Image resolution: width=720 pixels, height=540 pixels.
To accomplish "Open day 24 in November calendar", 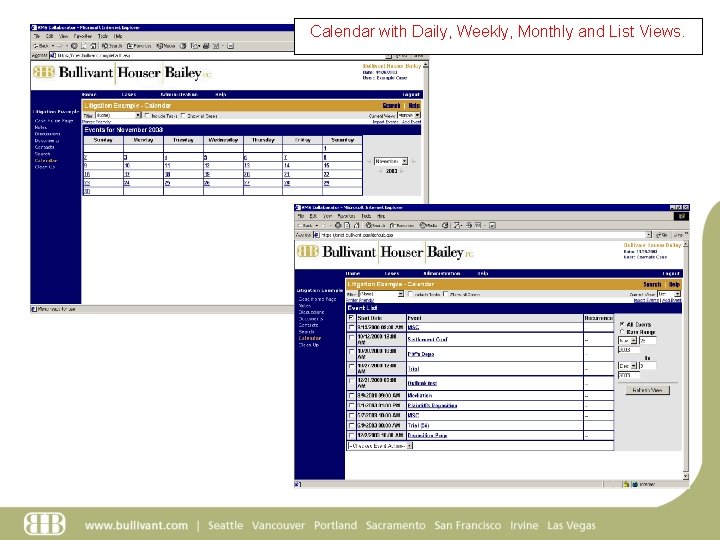I will 127,183.
